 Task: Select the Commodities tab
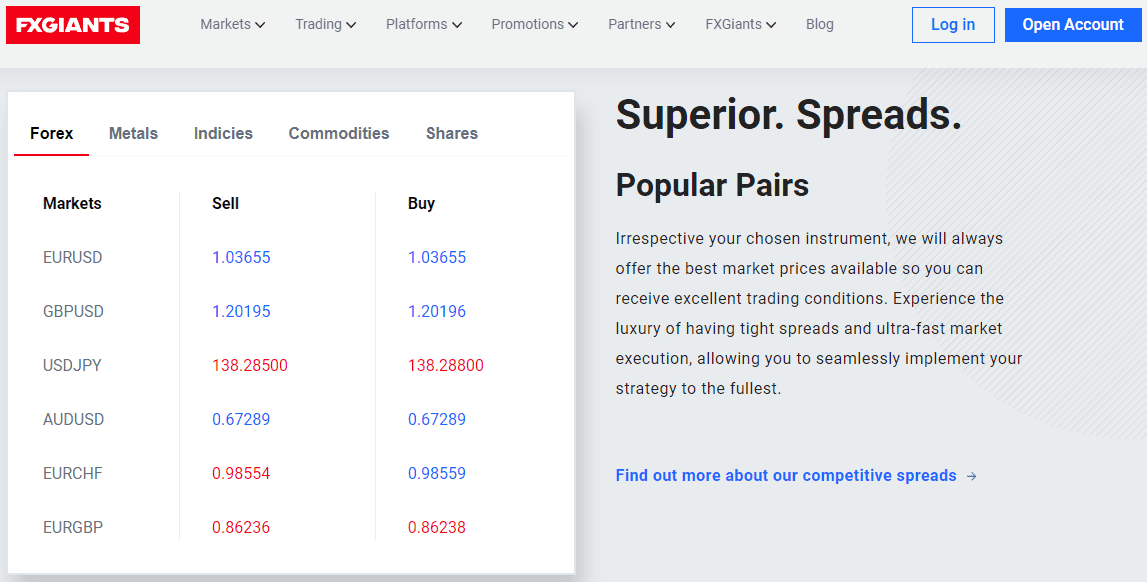[339, 133]
